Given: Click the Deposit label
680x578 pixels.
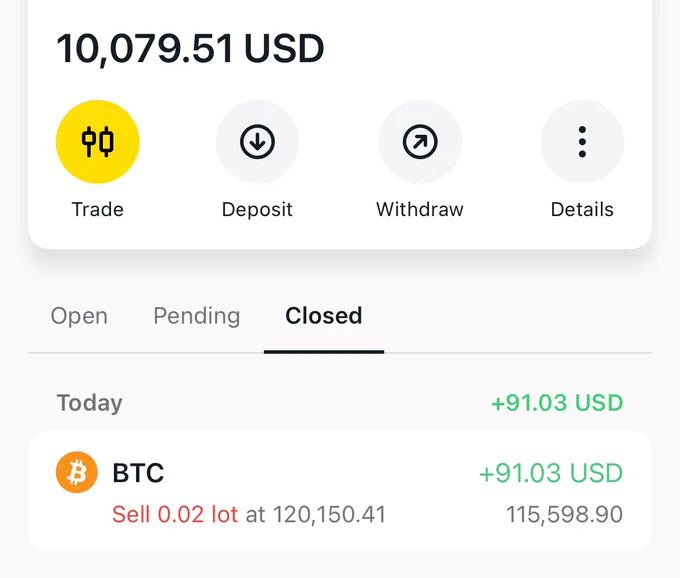Looking at the screenshot, I should point(257,210).
